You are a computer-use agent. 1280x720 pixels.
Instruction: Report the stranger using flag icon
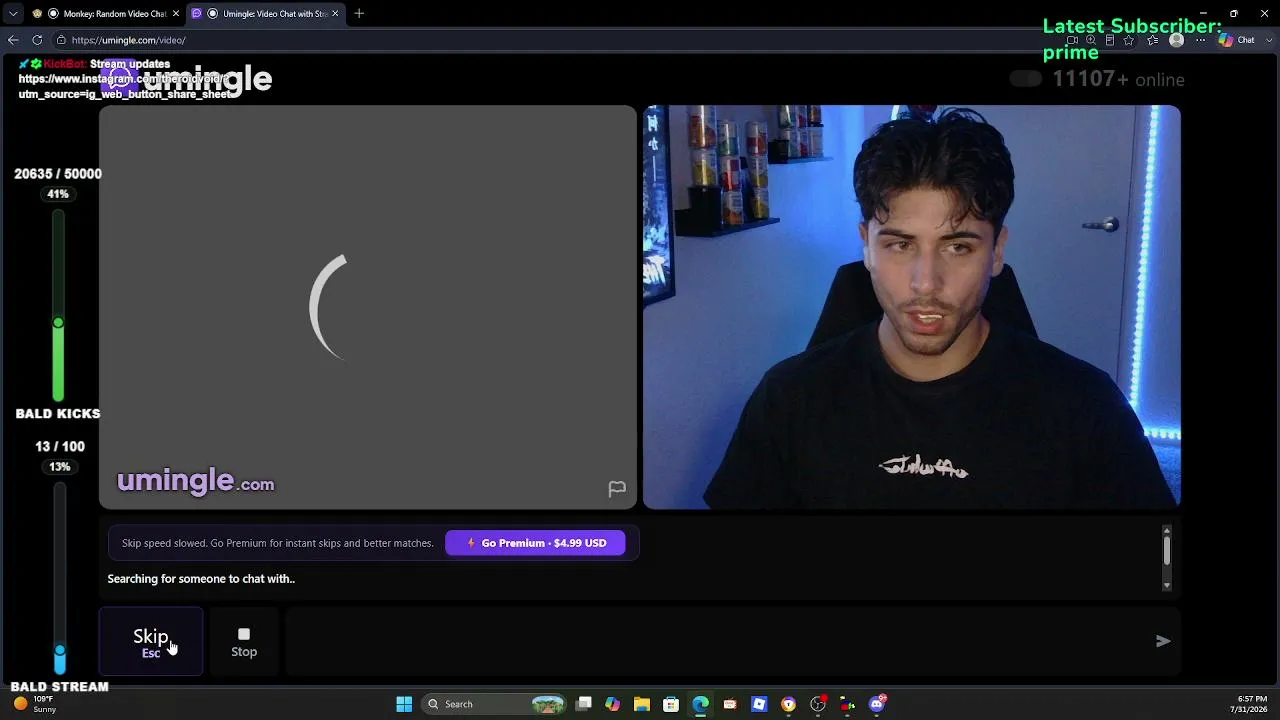pyautogui.click(x=617, y=489)
